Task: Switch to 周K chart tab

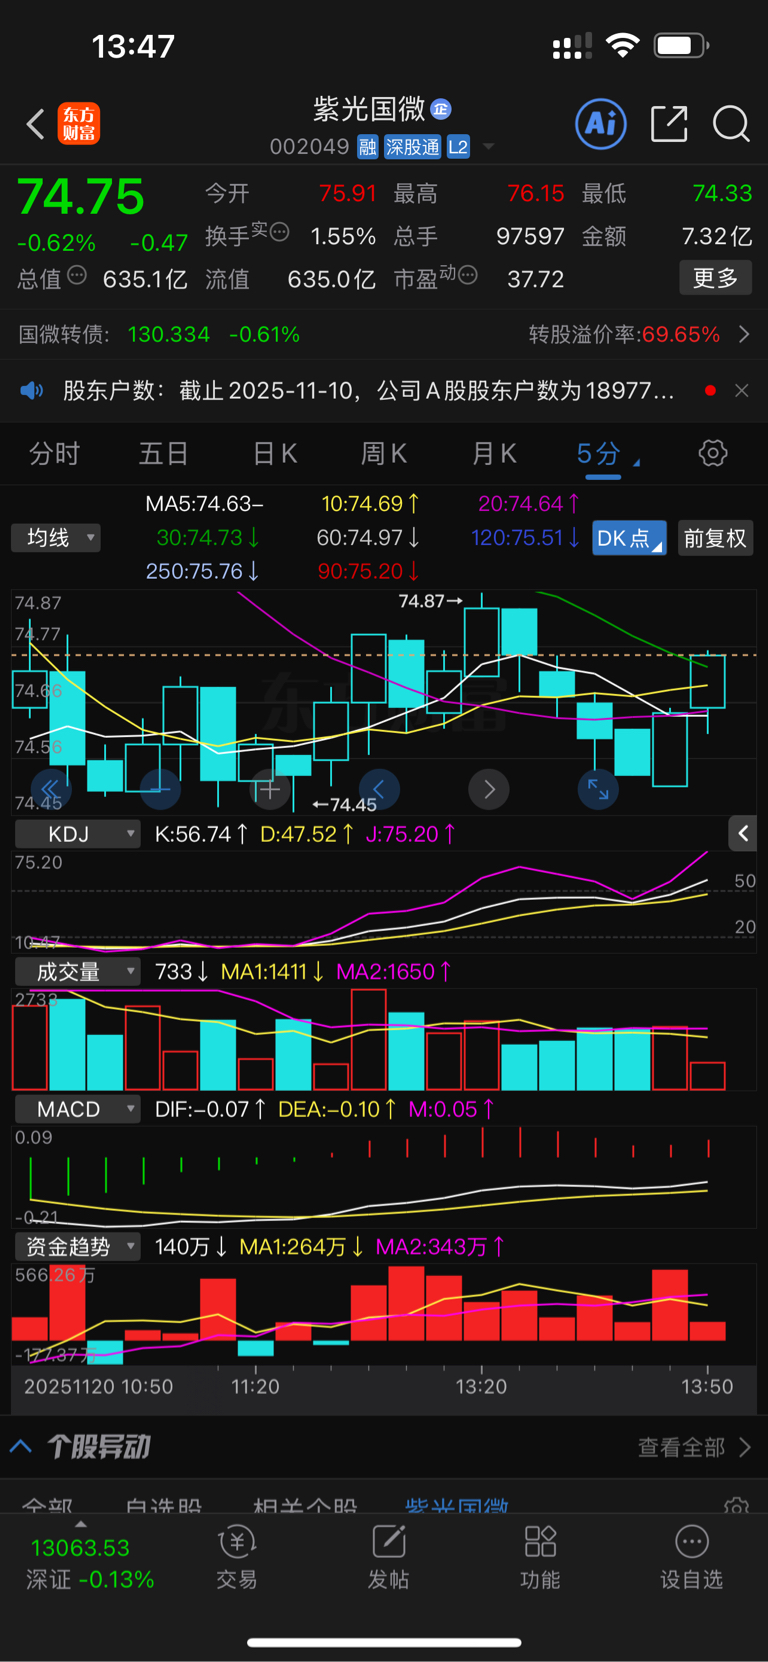Action: 384,454
